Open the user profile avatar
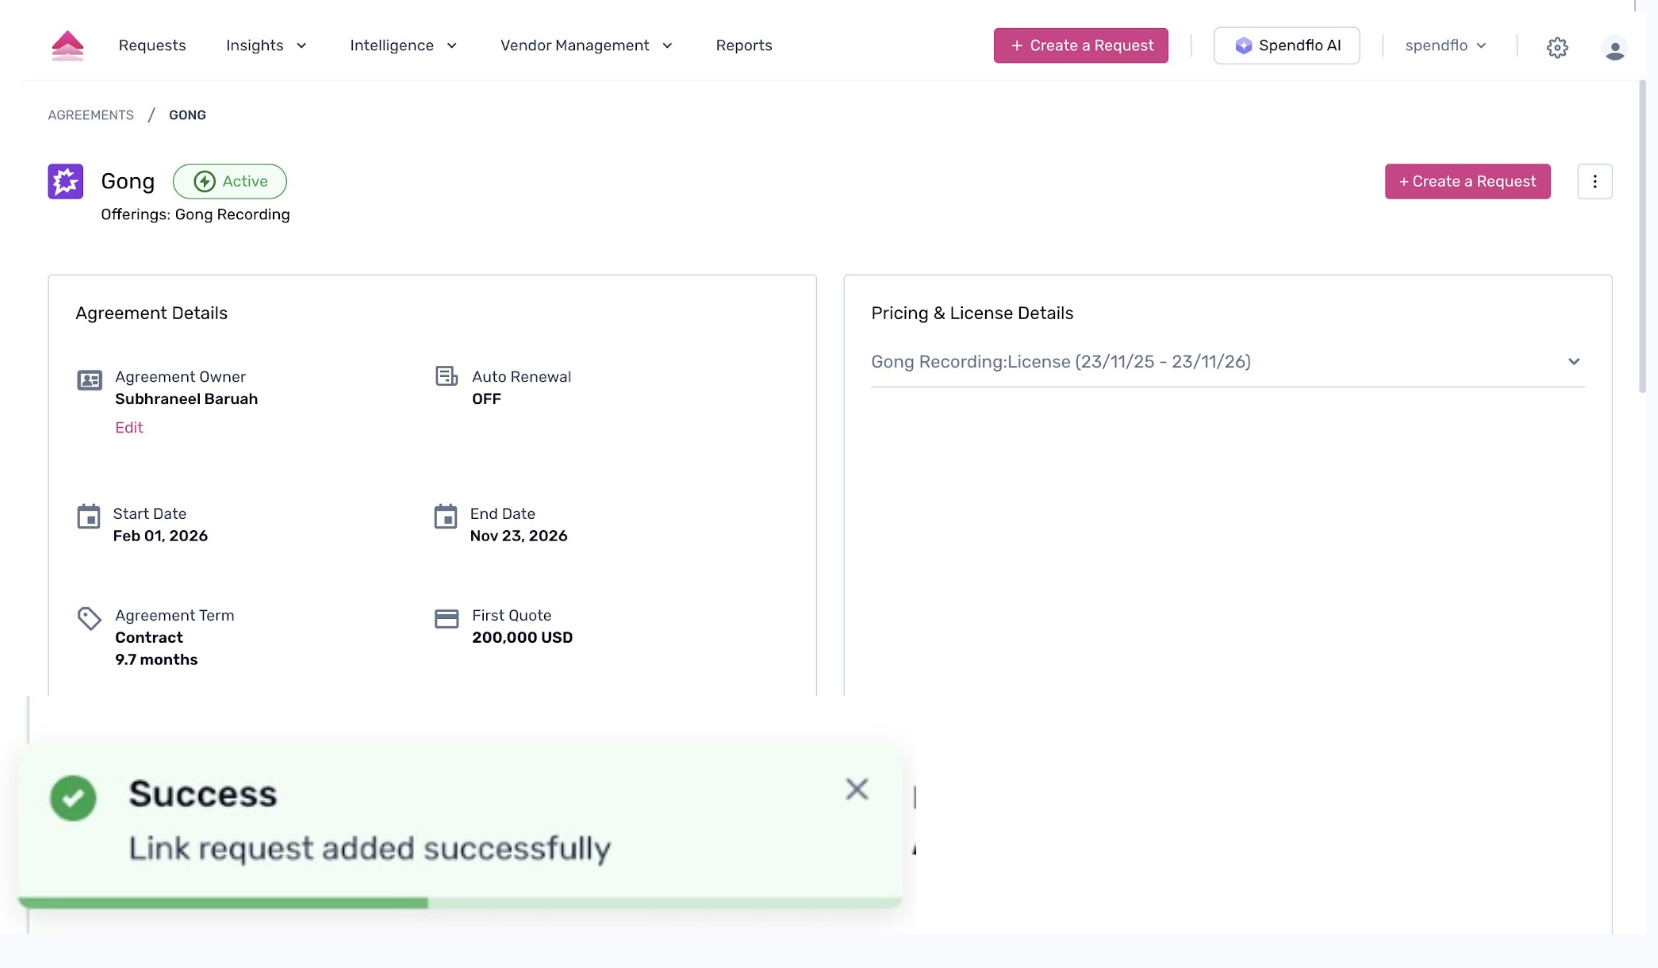This screenshot has width=1658, height=968. (1614, 47)
